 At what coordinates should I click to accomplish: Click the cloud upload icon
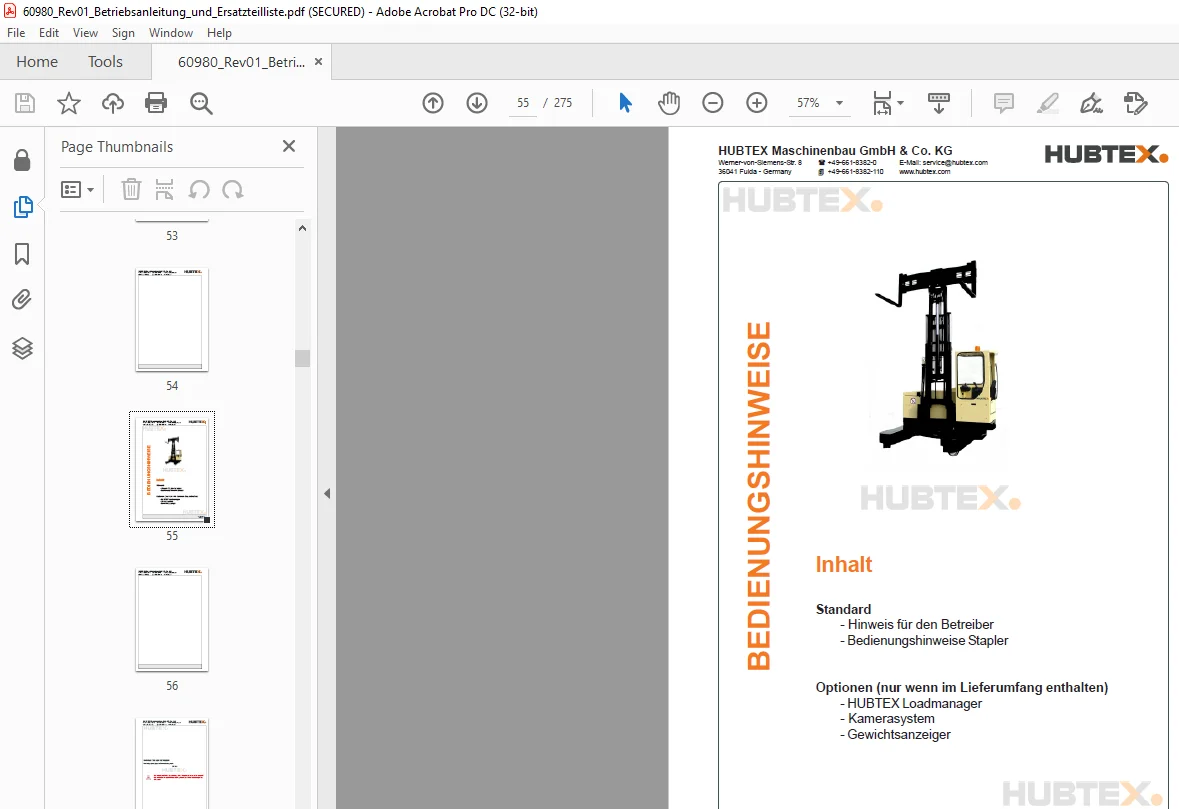pos(113,103)
